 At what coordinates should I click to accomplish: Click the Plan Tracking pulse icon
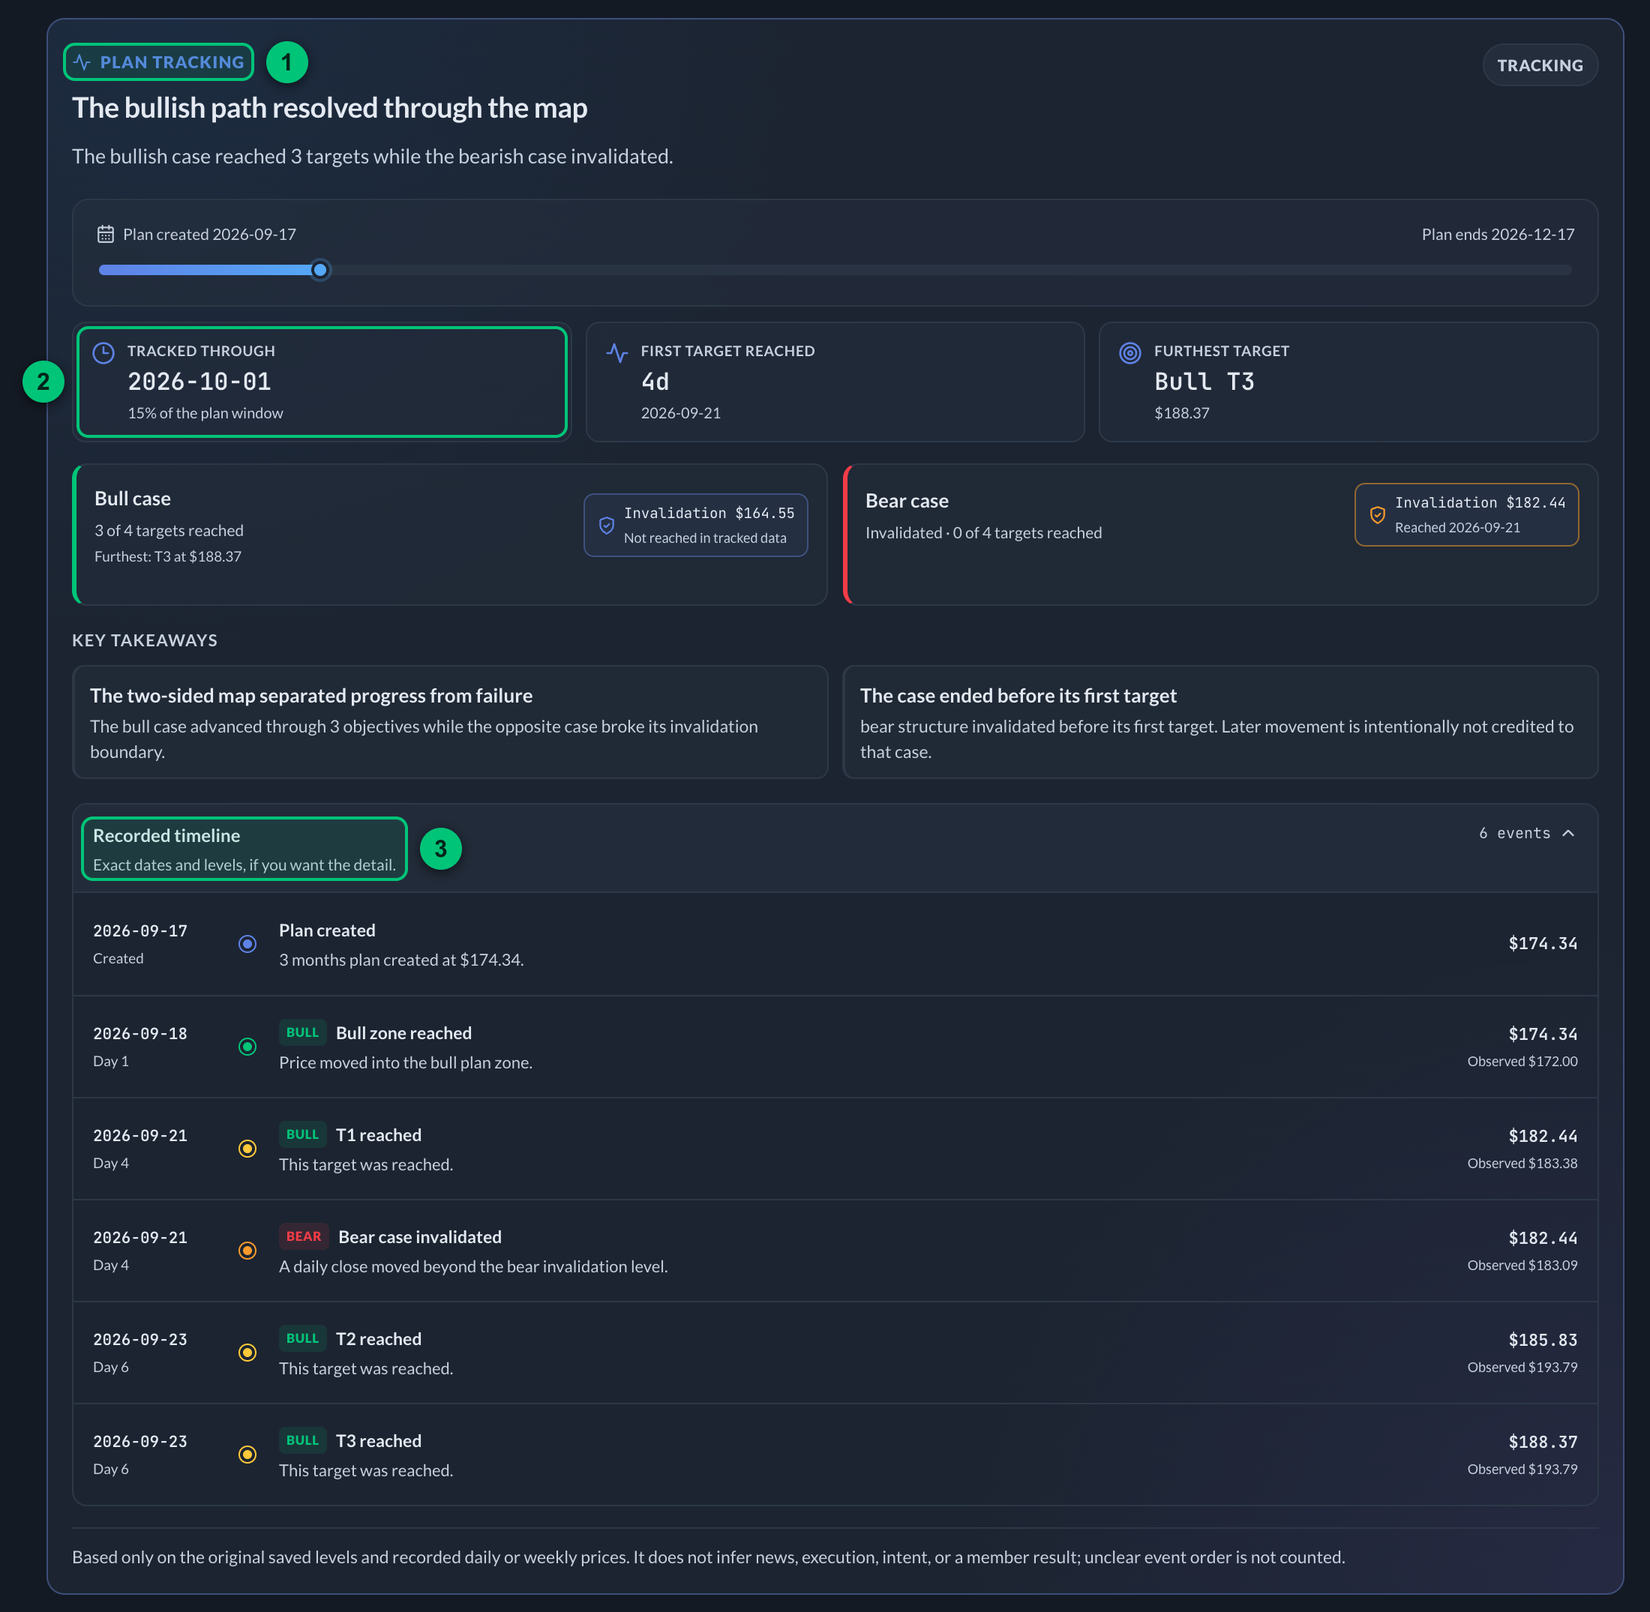point(83,62)
